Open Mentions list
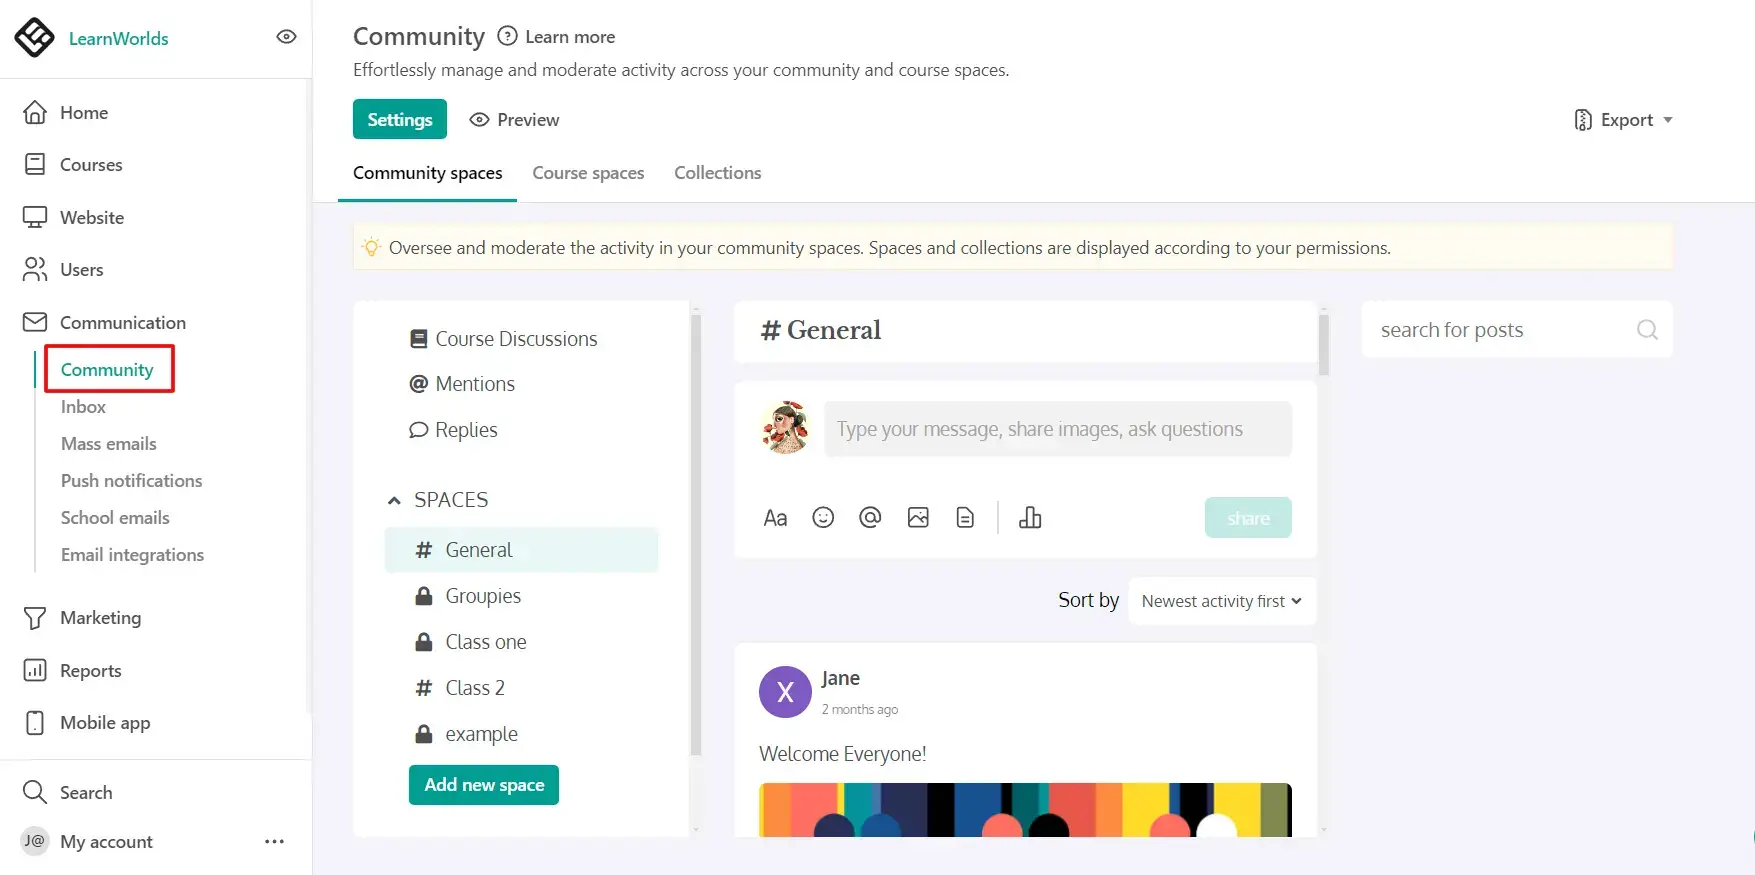Screen dimensions: 1755x875 point(462,384)
